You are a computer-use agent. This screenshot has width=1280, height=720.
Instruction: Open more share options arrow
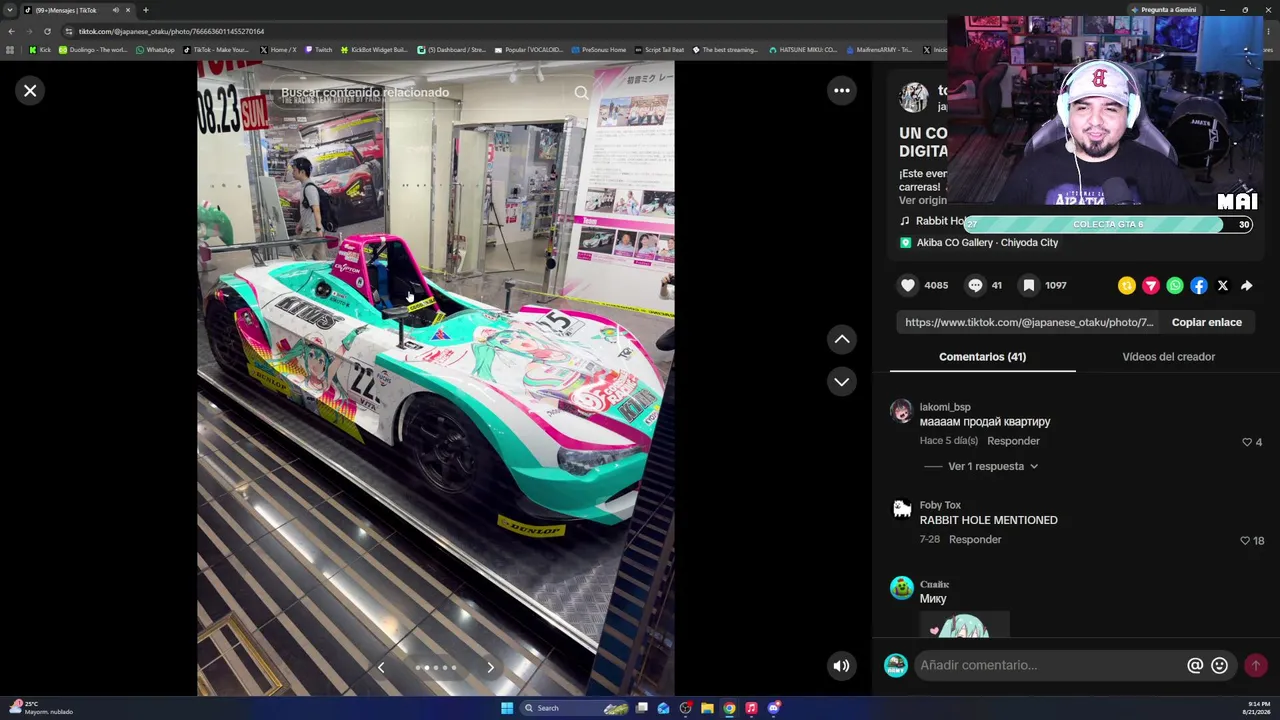(x=1247, y=286)
